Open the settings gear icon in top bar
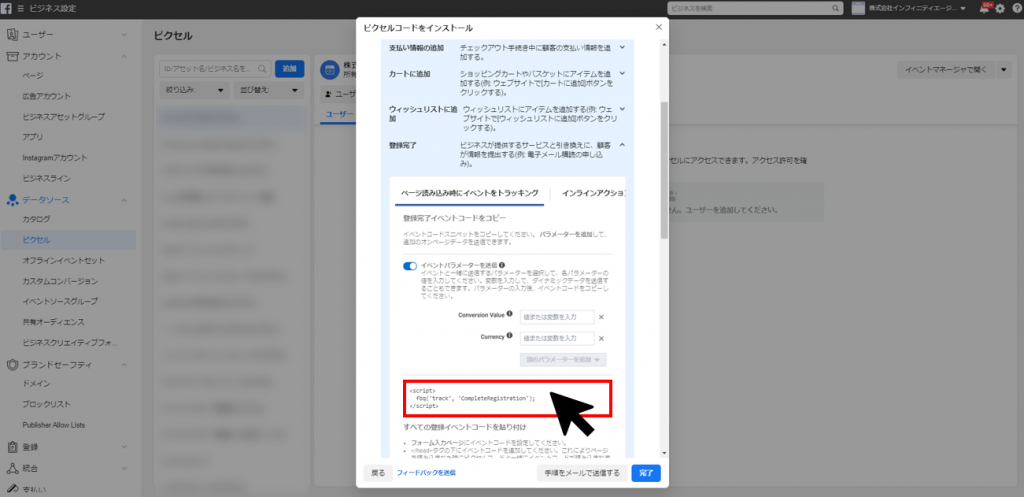1024x497 pixels. click(1000, 9)
